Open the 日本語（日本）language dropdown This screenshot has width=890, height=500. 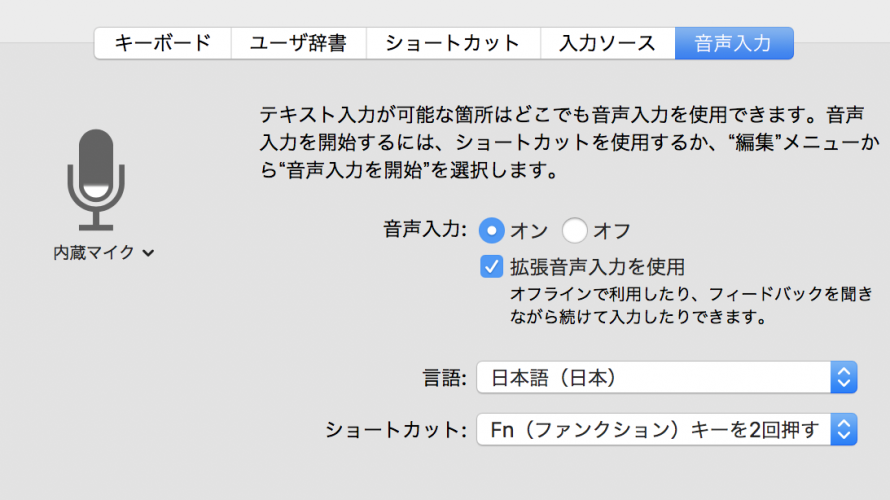click(x=666, y=377)
